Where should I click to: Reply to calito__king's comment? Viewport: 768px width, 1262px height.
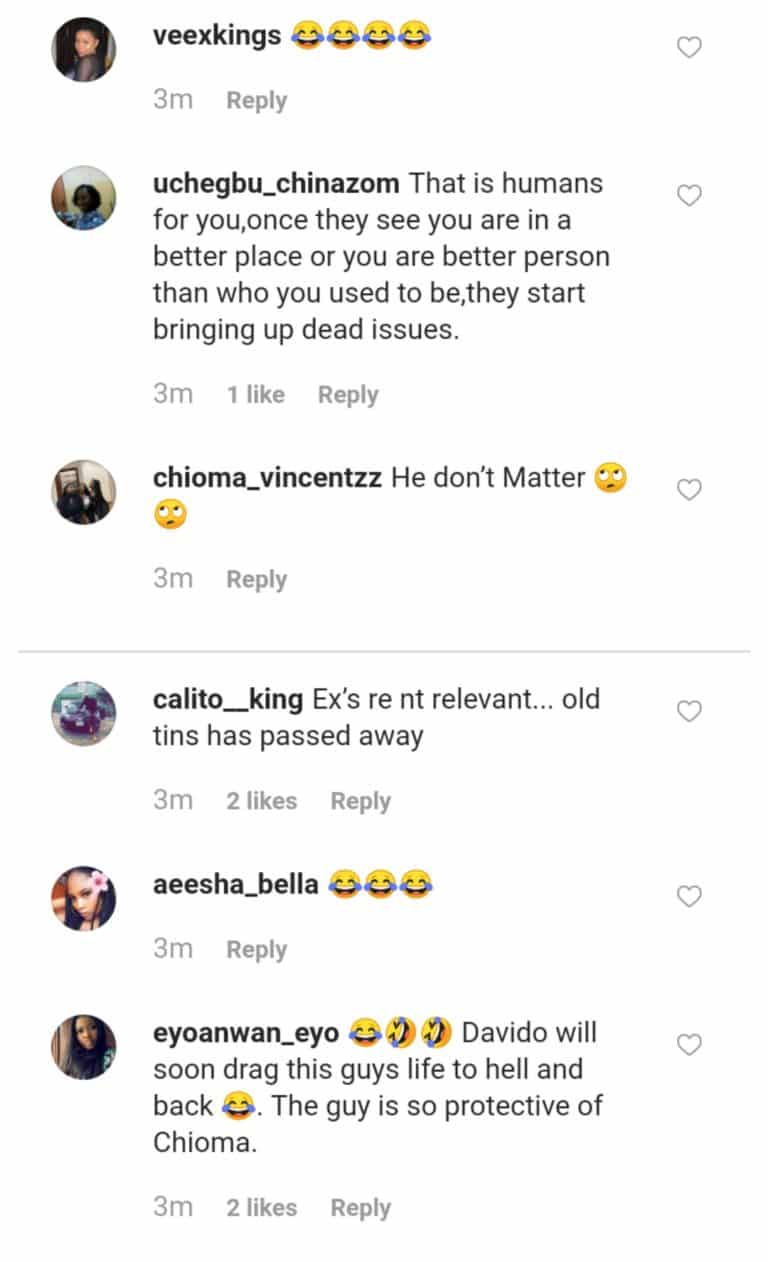361,801
